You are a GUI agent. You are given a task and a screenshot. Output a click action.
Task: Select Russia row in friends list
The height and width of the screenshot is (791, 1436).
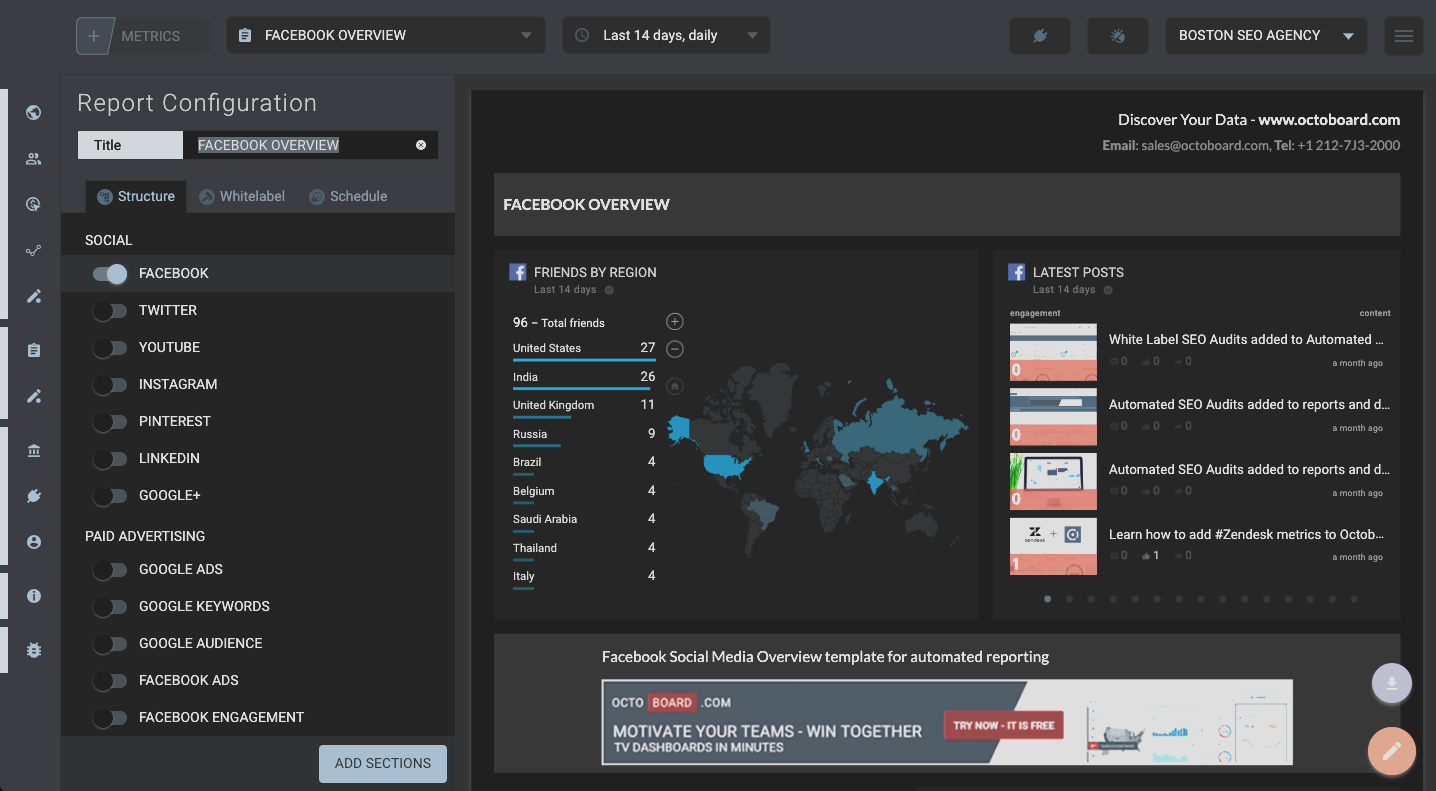[x=584, y=435]
